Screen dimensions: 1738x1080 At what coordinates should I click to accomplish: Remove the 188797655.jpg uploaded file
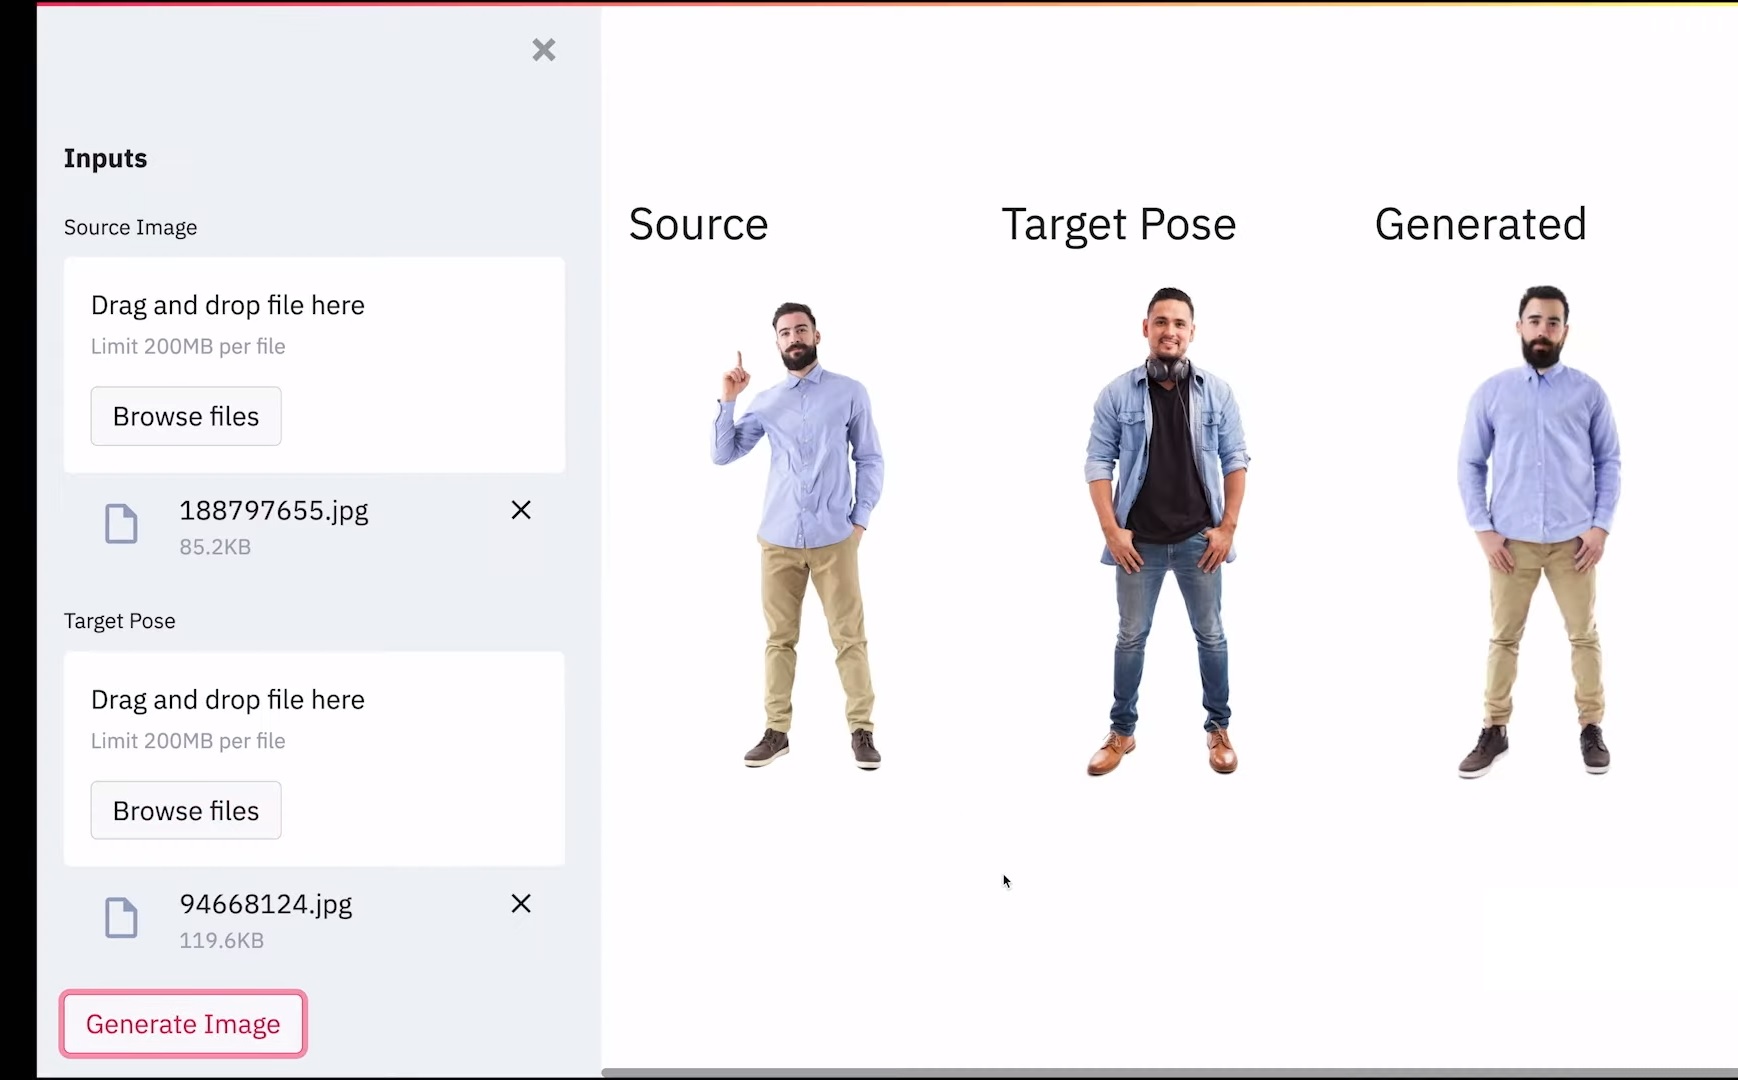click(521, 510)
